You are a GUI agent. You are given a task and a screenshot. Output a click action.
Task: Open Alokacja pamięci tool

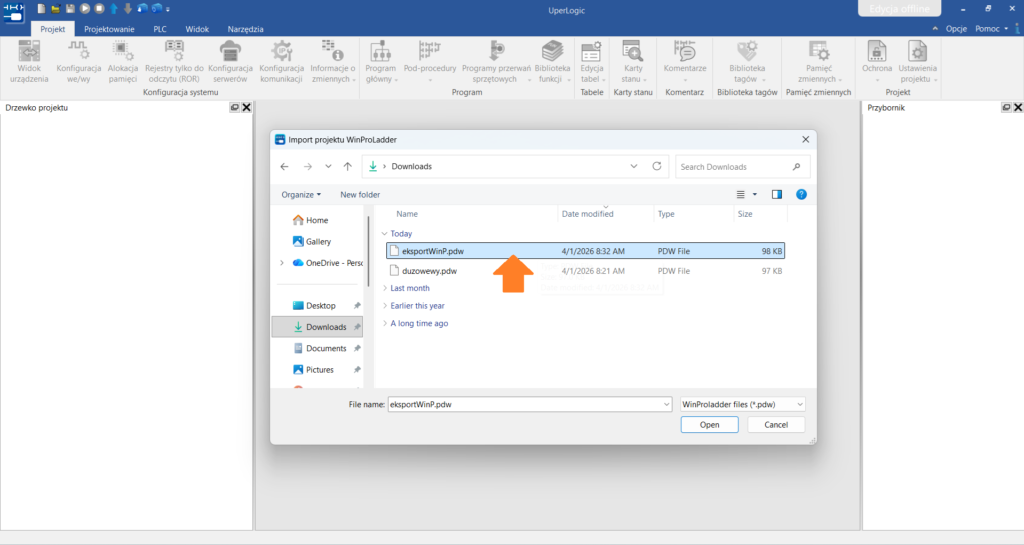[x=123, y=62]
